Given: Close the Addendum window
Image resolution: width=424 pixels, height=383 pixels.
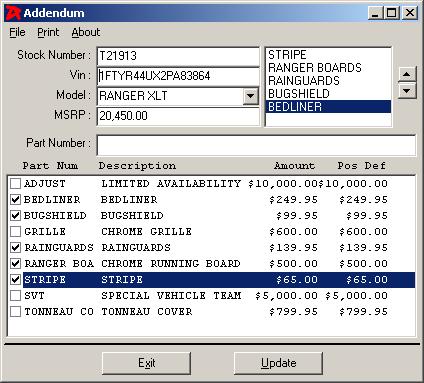Looking at the screenshot, I should pos(410,13).
